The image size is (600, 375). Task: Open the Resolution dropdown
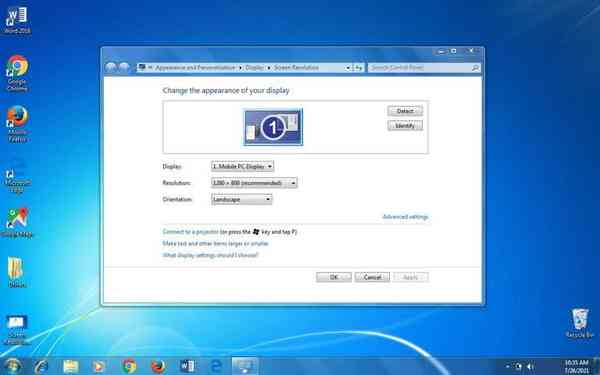(254, 183)
